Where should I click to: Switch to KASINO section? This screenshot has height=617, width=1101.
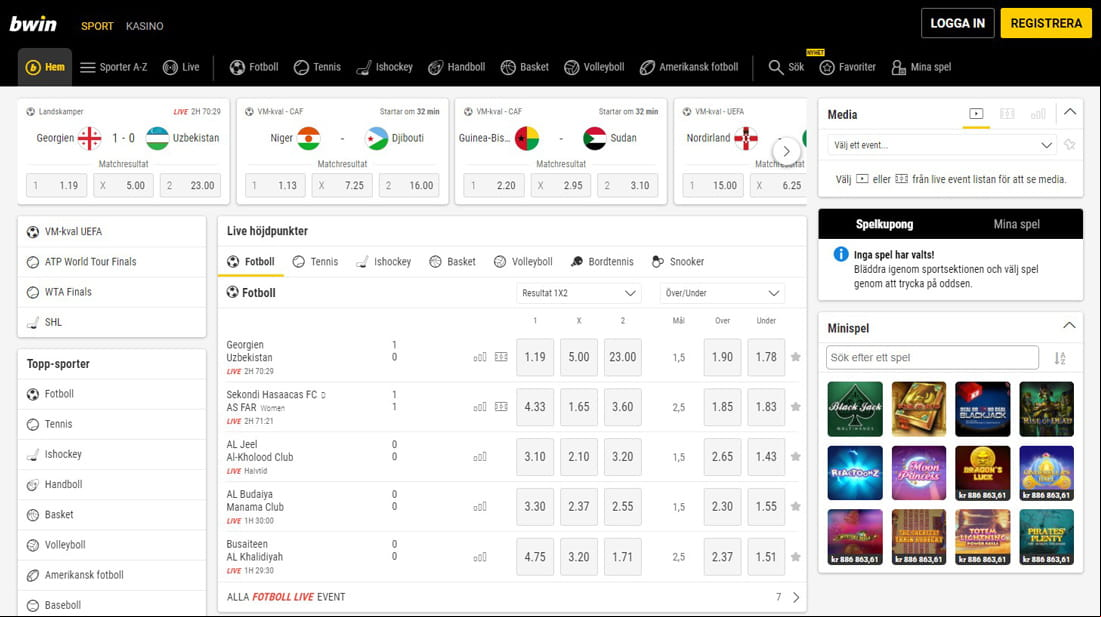click(145, 26)
